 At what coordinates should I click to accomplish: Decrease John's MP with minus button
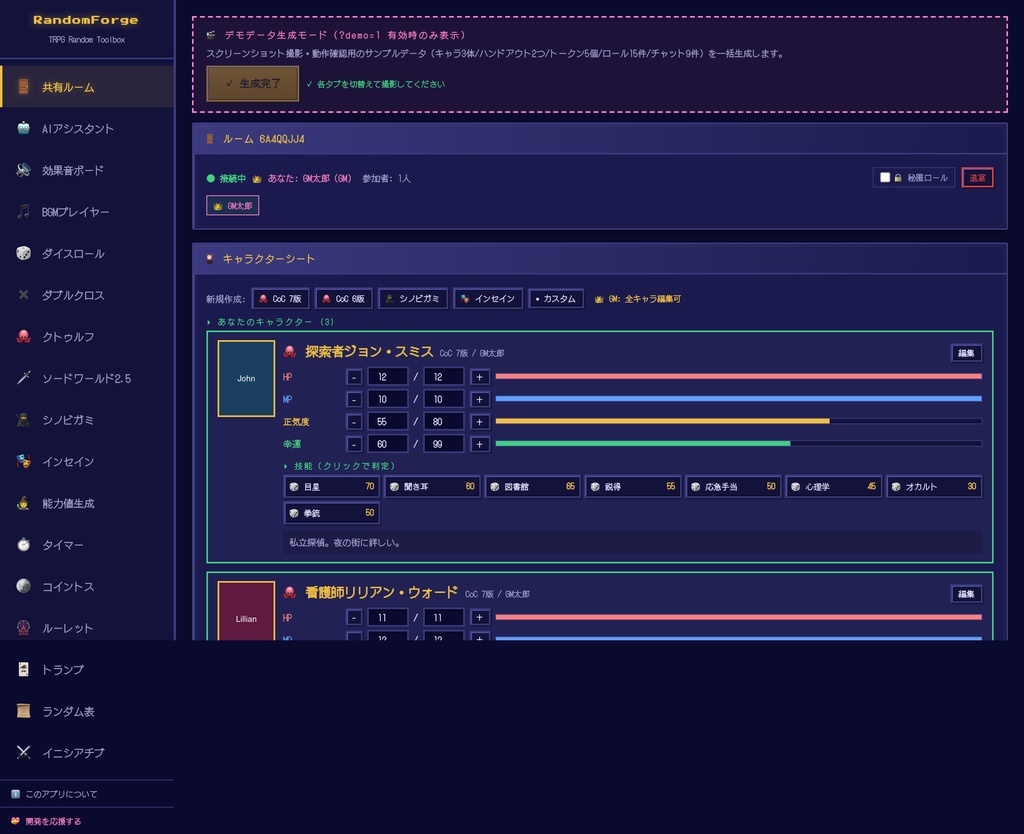coord(354,399)
